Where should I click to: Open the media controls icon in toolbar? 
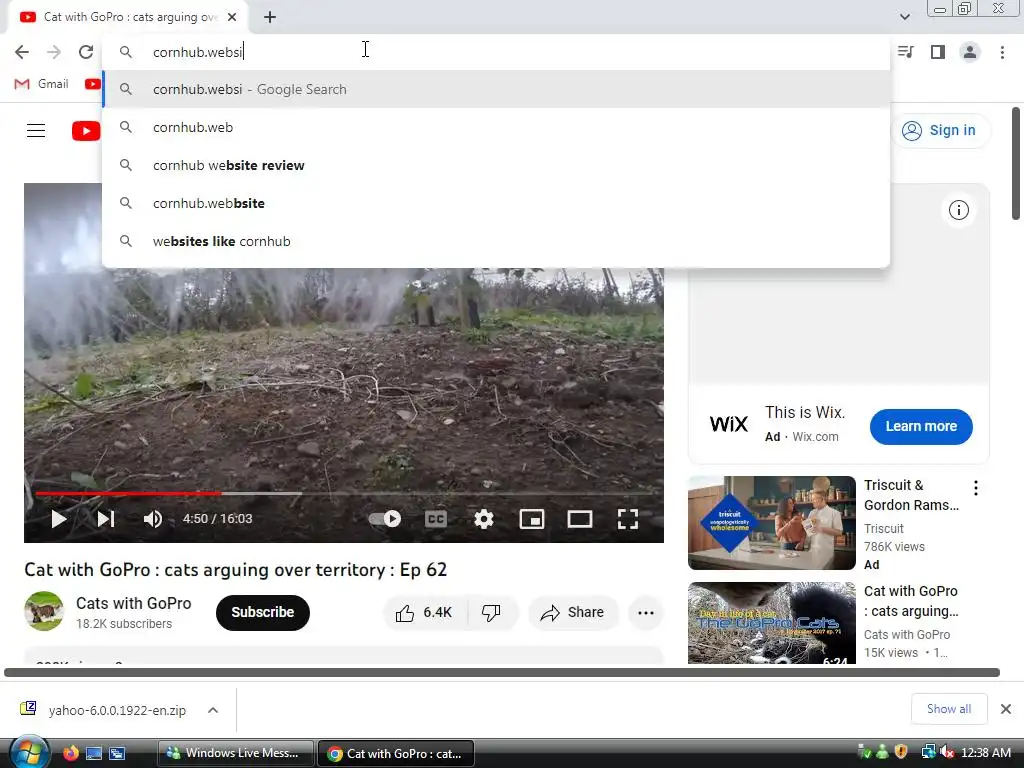coord(906,52)
